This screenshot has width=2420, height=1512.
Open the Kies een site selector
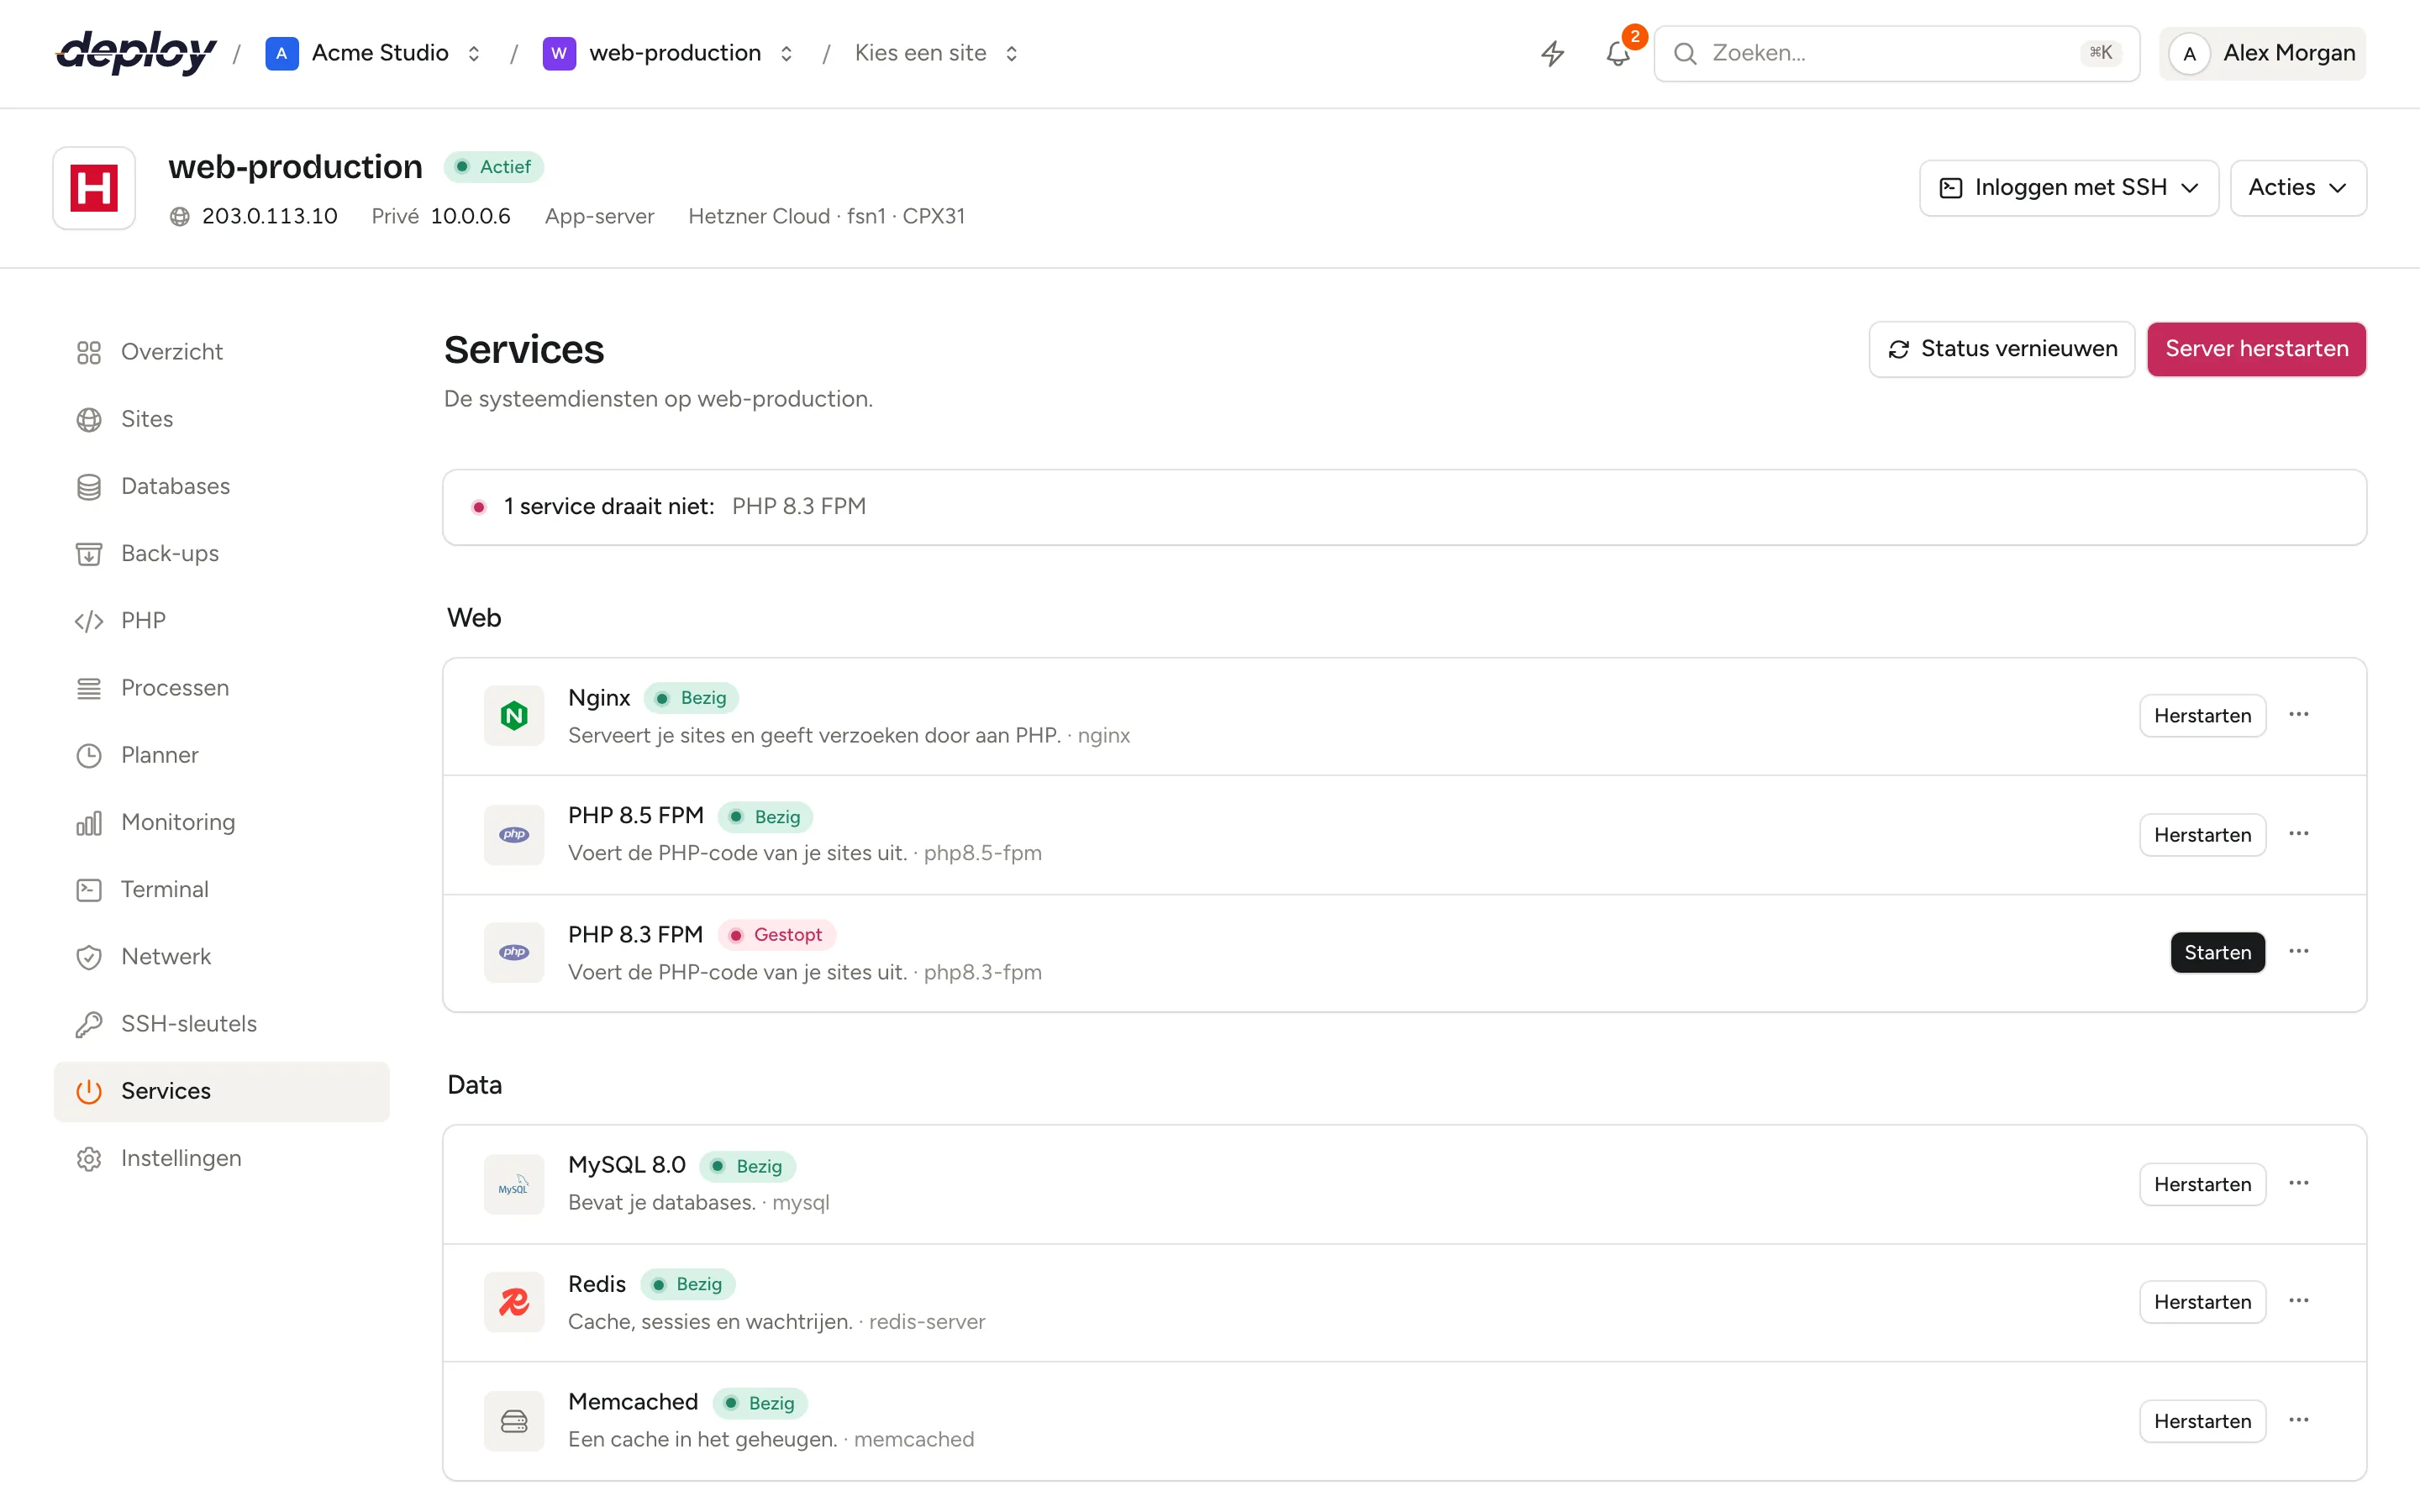tap(937, 53)
